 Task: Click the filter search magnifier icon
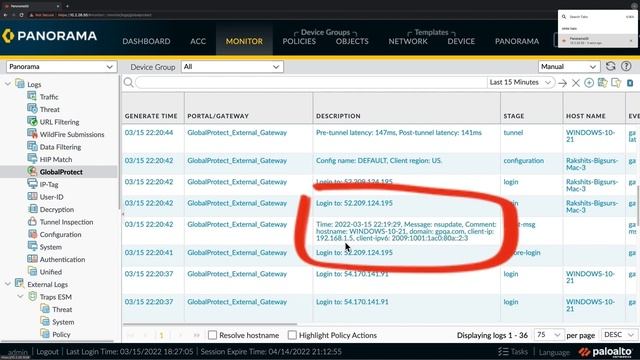tap(128, 82)
